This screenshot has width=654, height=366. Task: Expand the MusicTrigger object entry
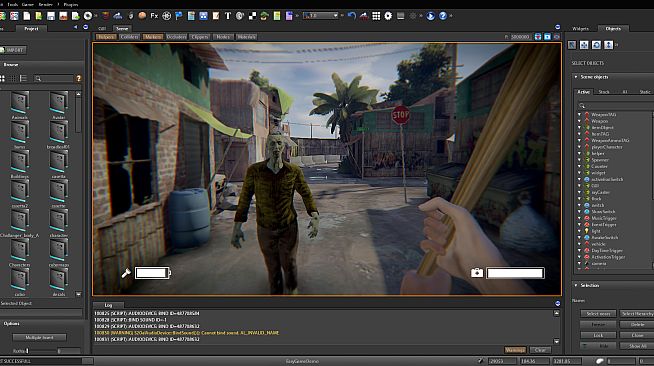pos(579,218)
